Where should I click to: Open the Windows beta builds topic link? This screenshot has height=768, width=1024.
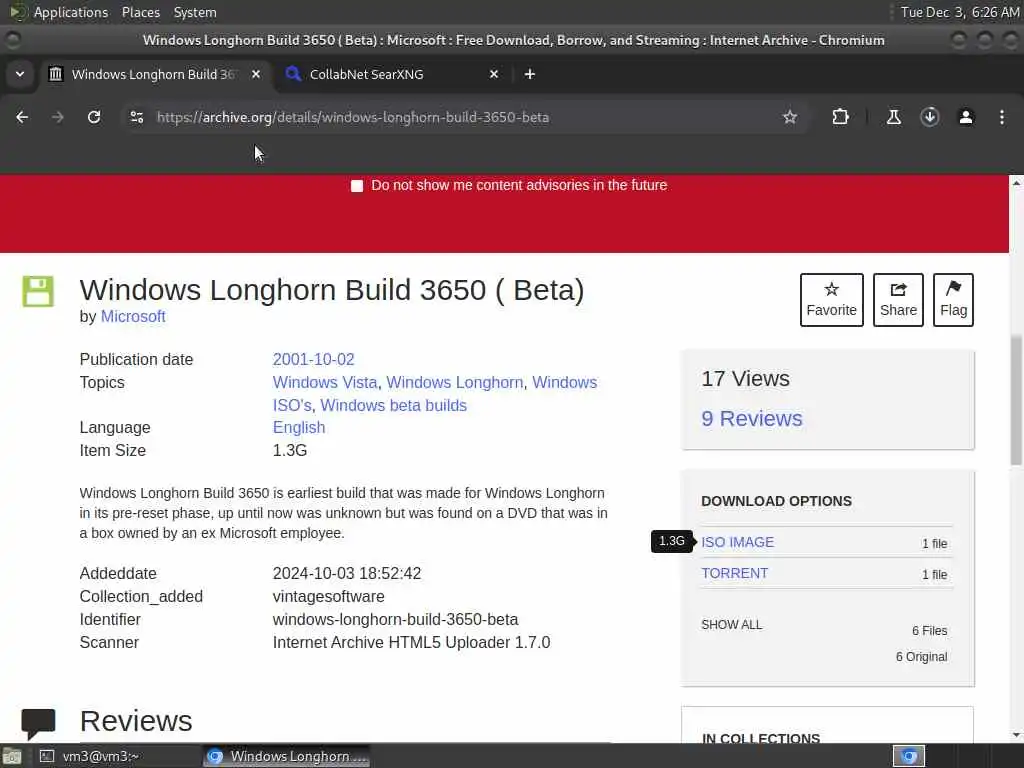[x=393, y=405]
